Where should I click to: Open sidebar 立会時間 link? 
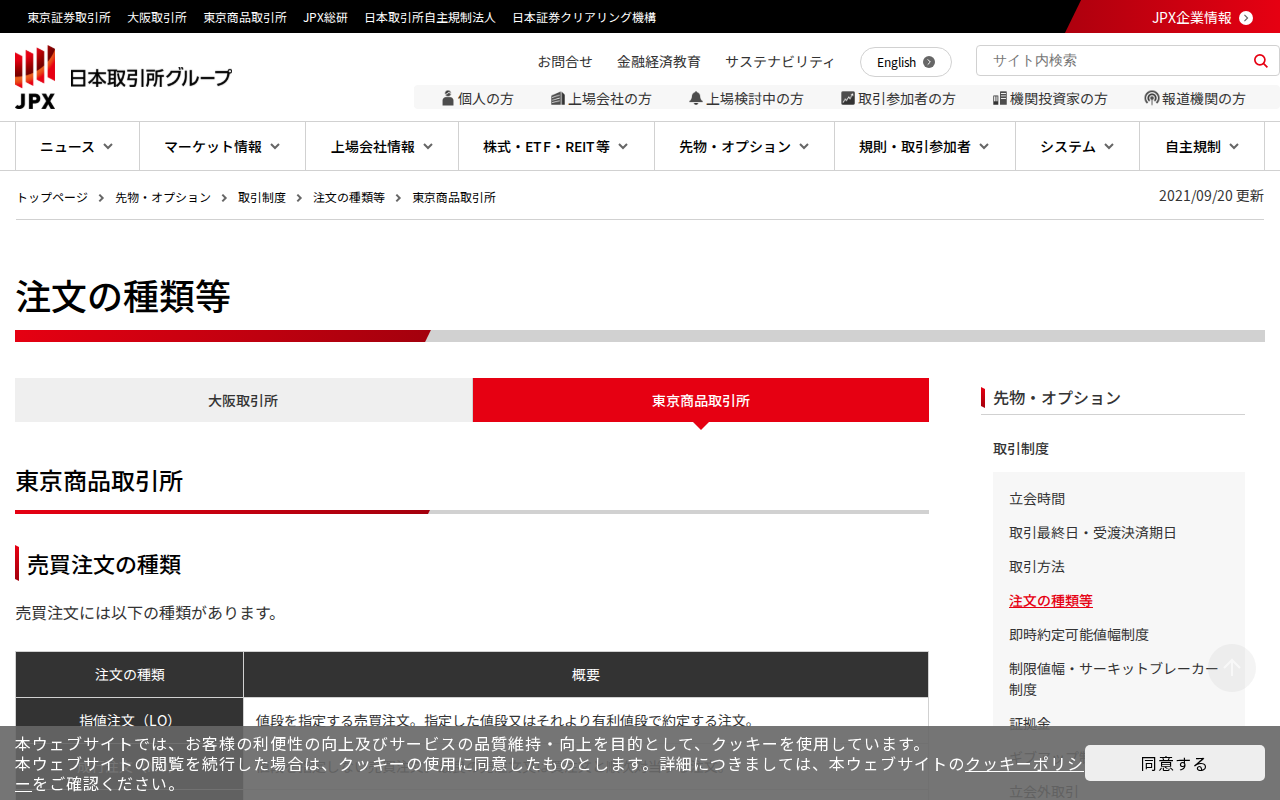coord(1037,499)
